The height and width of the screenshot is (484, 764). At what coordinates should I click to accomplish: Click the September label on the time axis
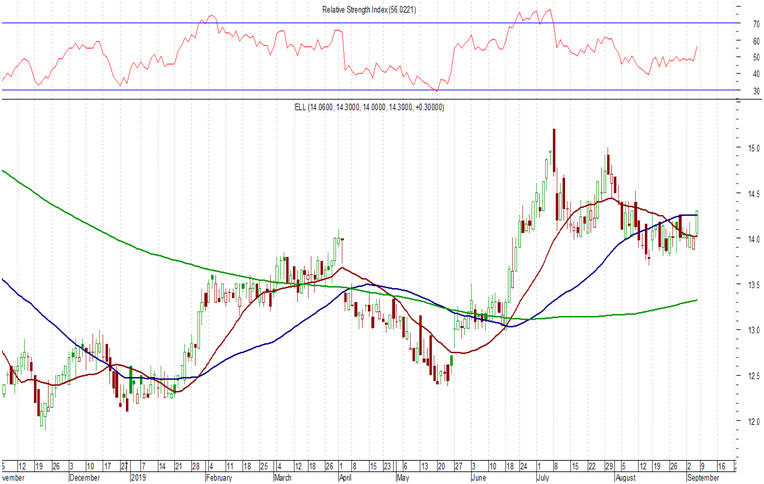point(700,478)
